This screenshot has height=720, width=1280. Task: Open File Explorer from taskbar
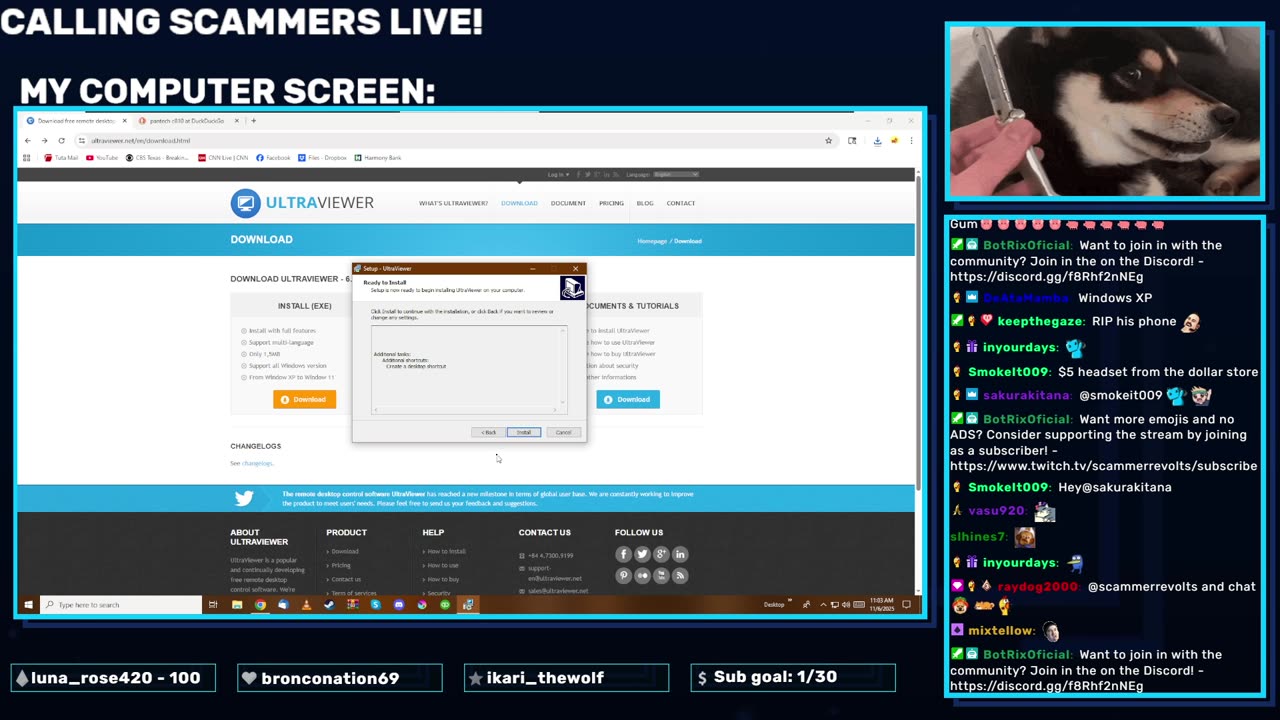[237, 604]
